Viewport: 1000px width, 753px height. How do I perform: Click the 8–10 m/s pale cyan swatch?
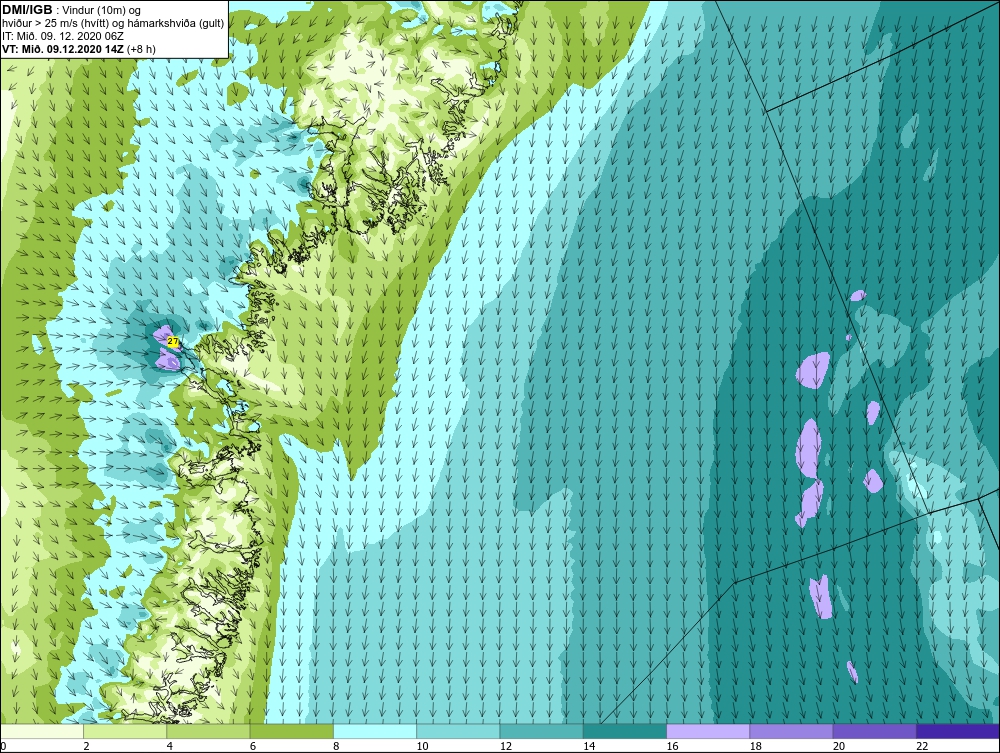375,731
